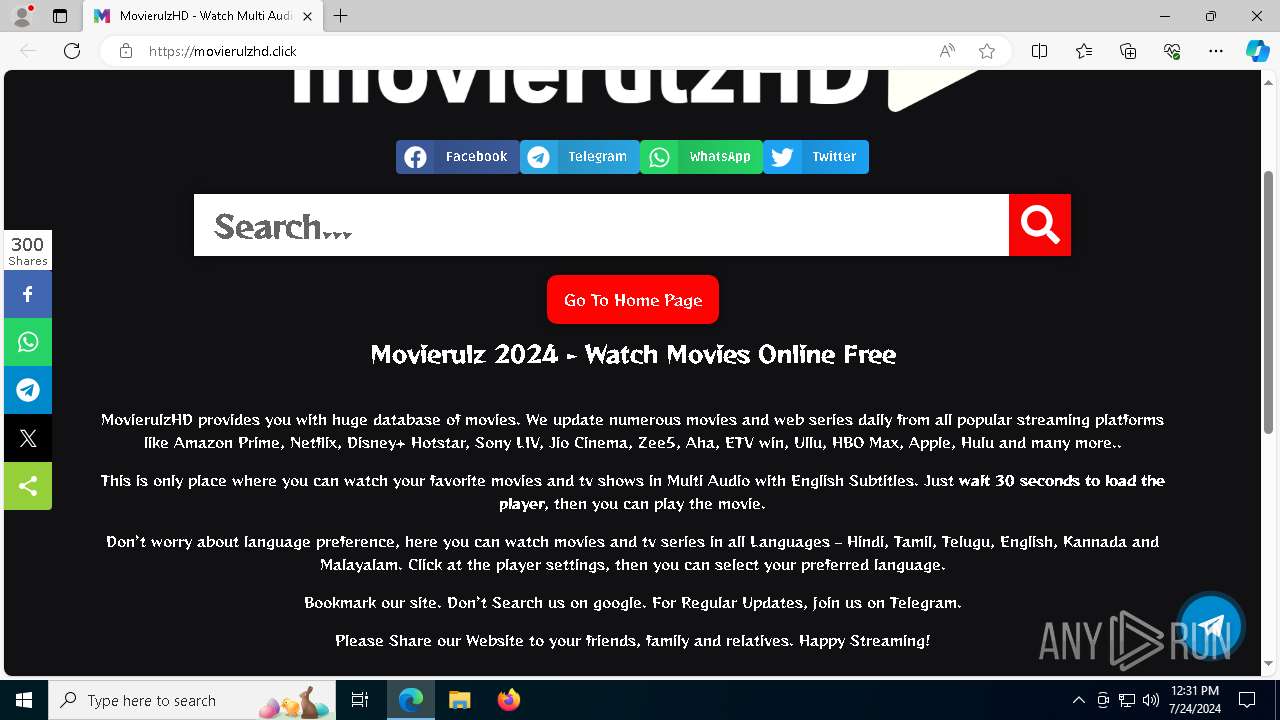The height and width of the screenshot is (720, 1280).
Task: Open browser Collections
Action: tap(1128, 51)
